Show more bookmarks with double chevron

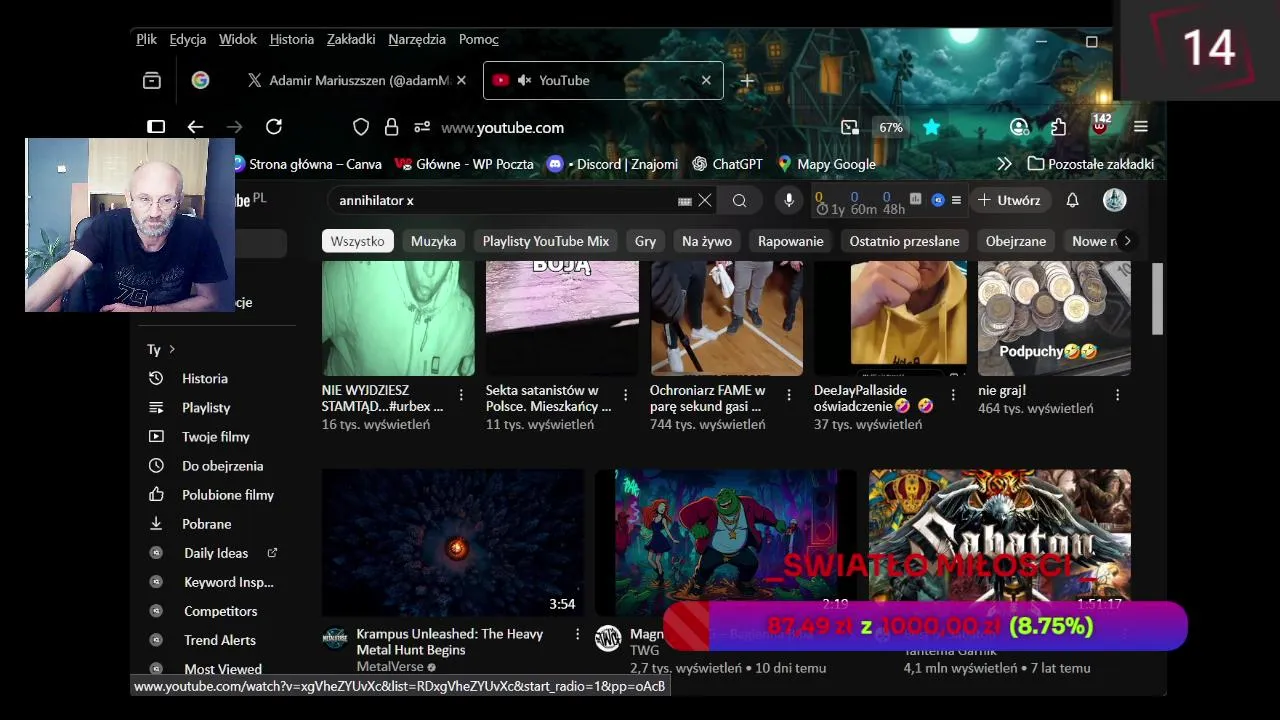coord(1004,164)
